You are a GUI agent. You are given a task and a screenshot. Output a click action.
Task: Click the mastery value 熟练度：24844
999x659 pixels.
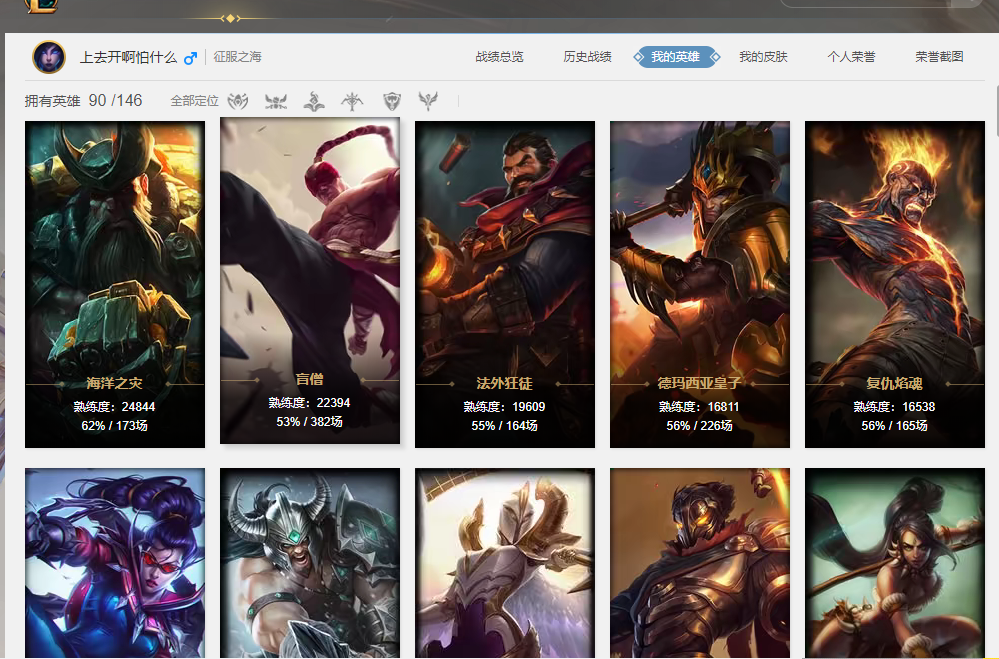coord(115,407)
